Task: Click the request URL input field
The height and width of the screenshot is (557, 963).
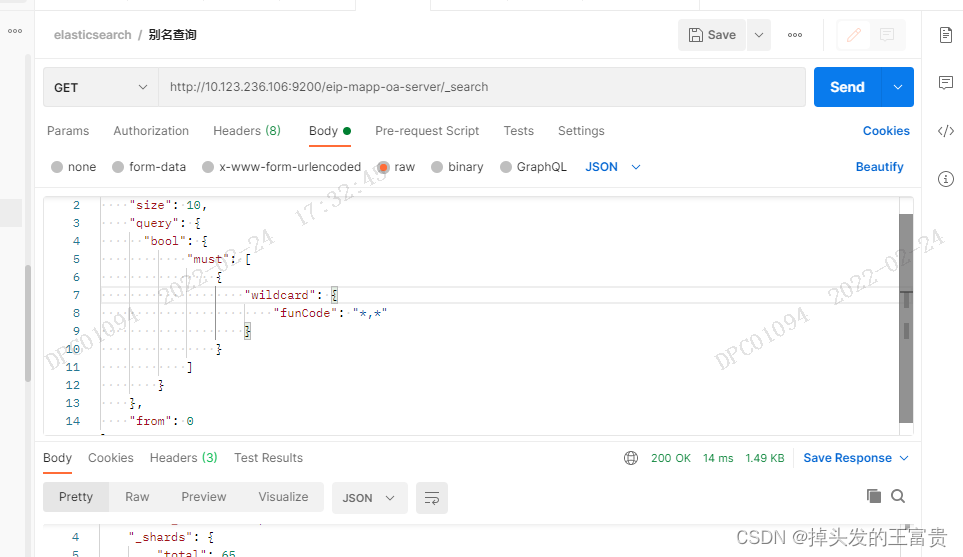Action: click(482, 87)
